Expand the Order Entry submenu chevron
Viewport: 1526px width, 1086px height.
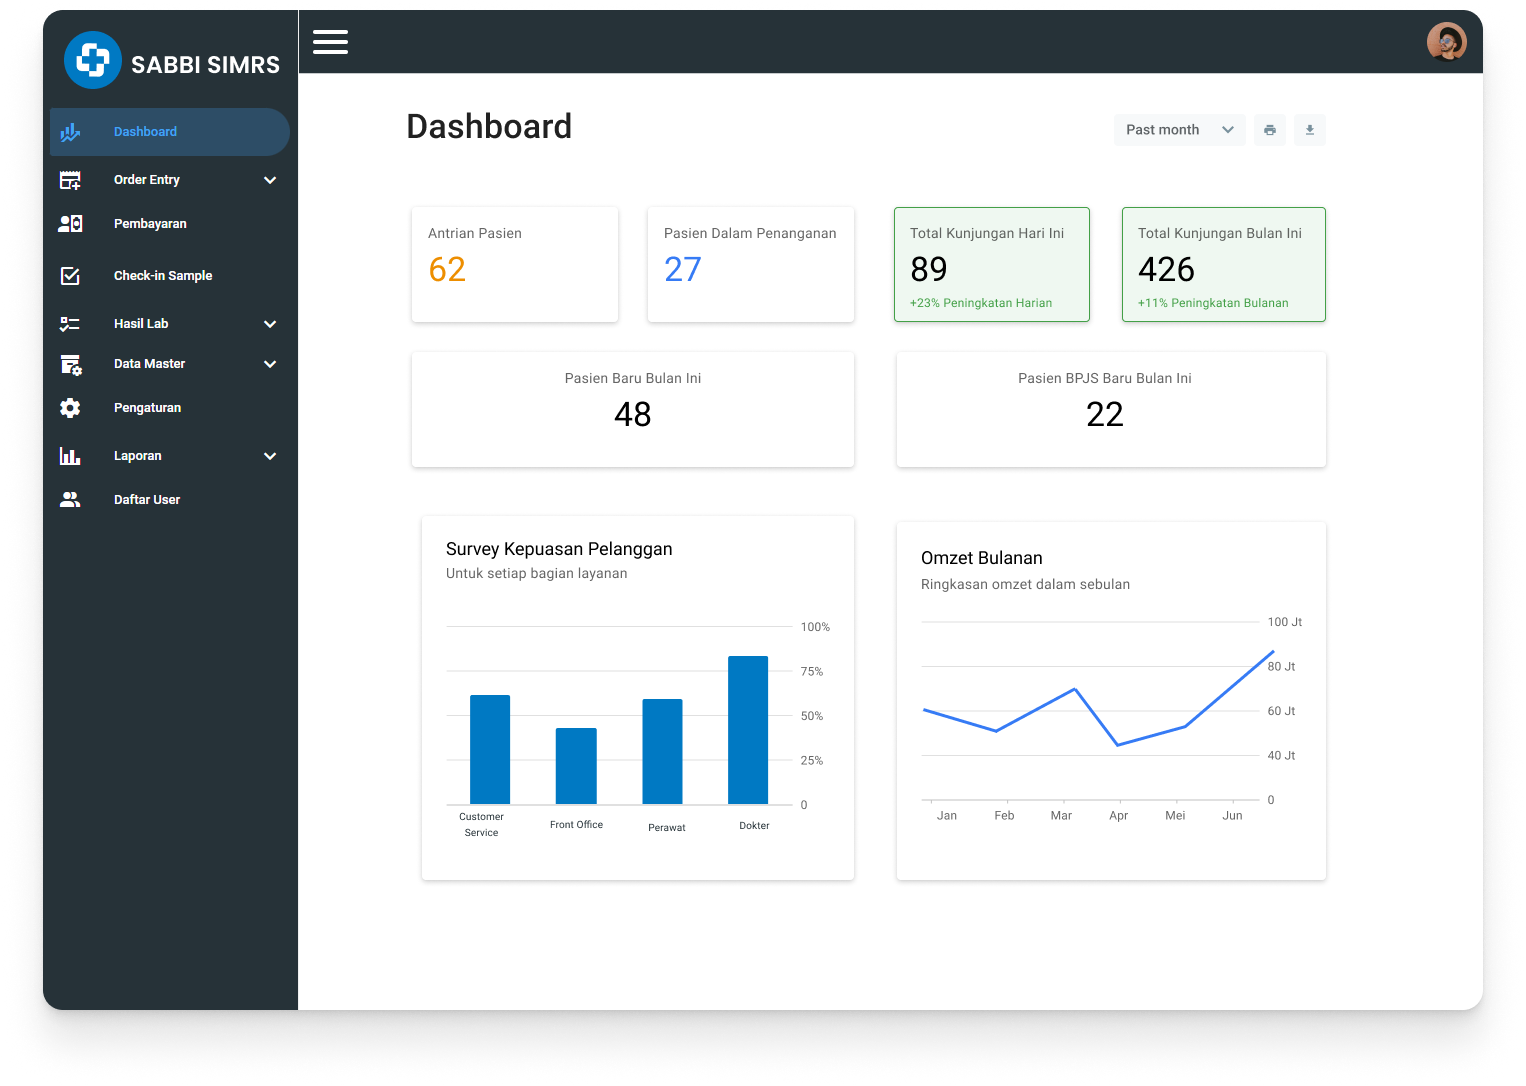pyautogui.click(x=270, y=180)
